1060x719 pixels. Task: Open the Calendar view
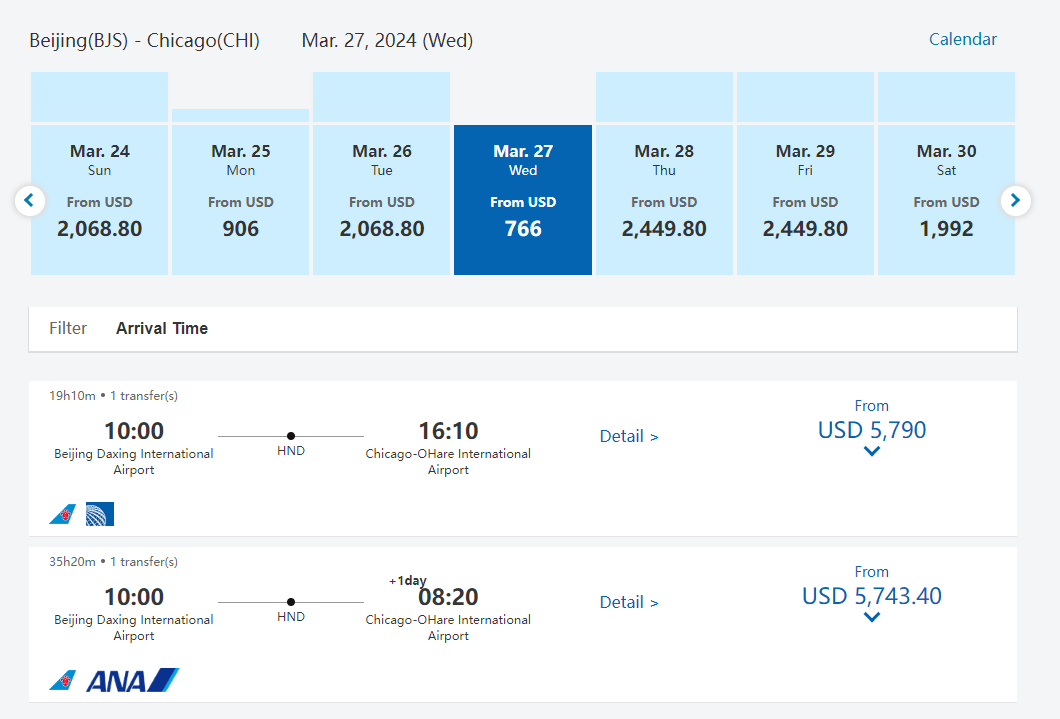[962, 39]
